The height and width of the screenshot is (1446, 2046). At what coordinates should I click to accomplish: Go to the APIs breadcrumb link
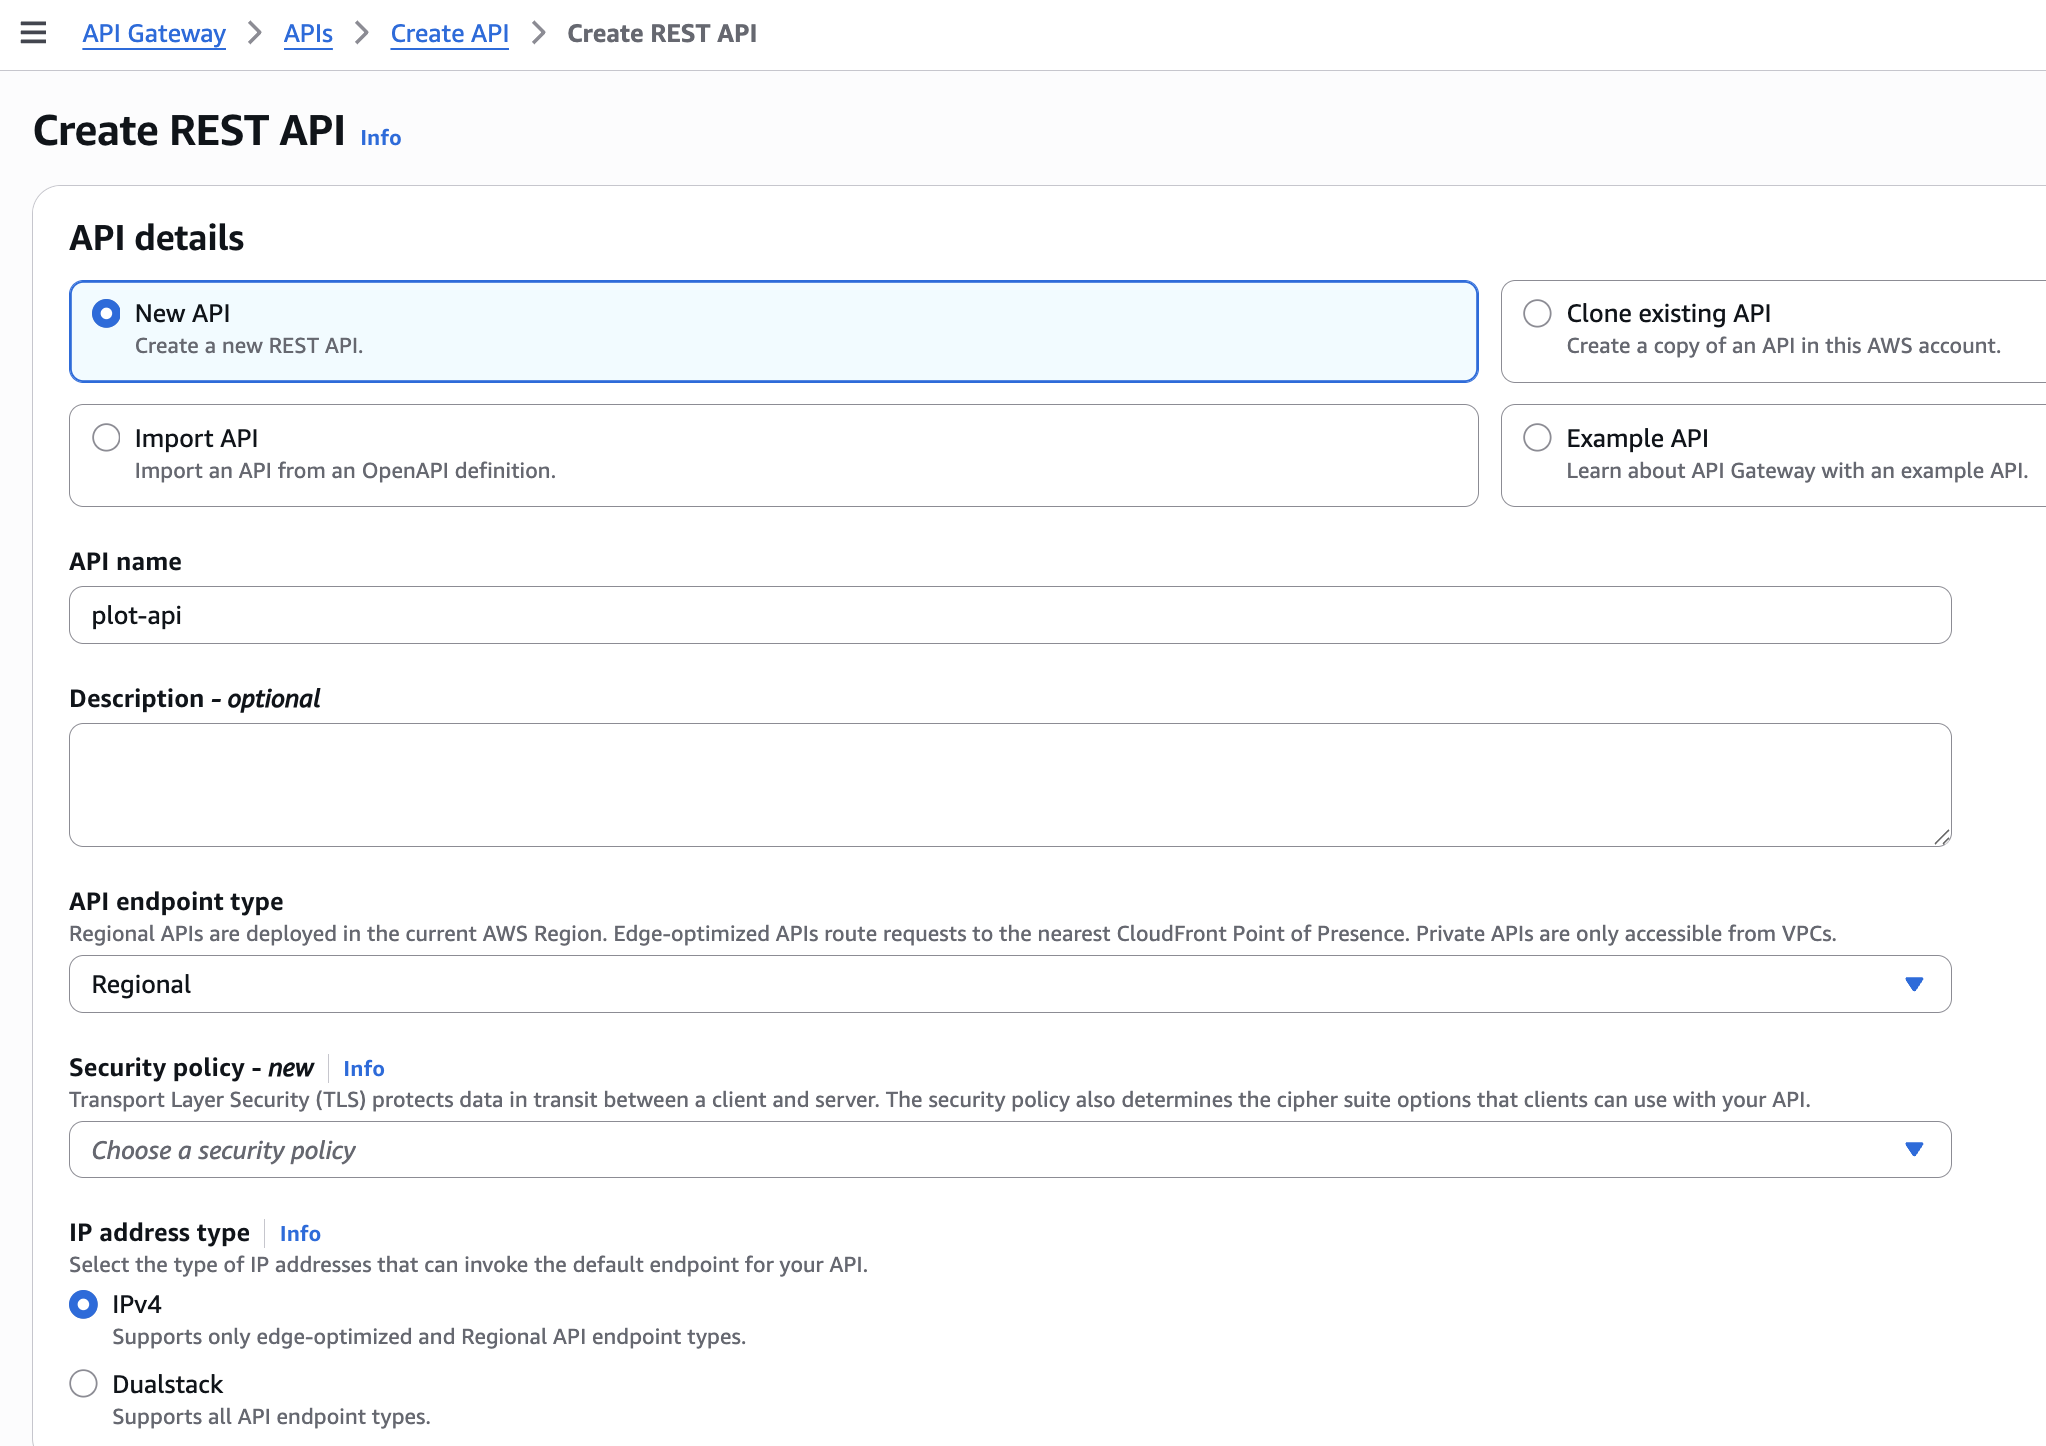coord(308,33)
